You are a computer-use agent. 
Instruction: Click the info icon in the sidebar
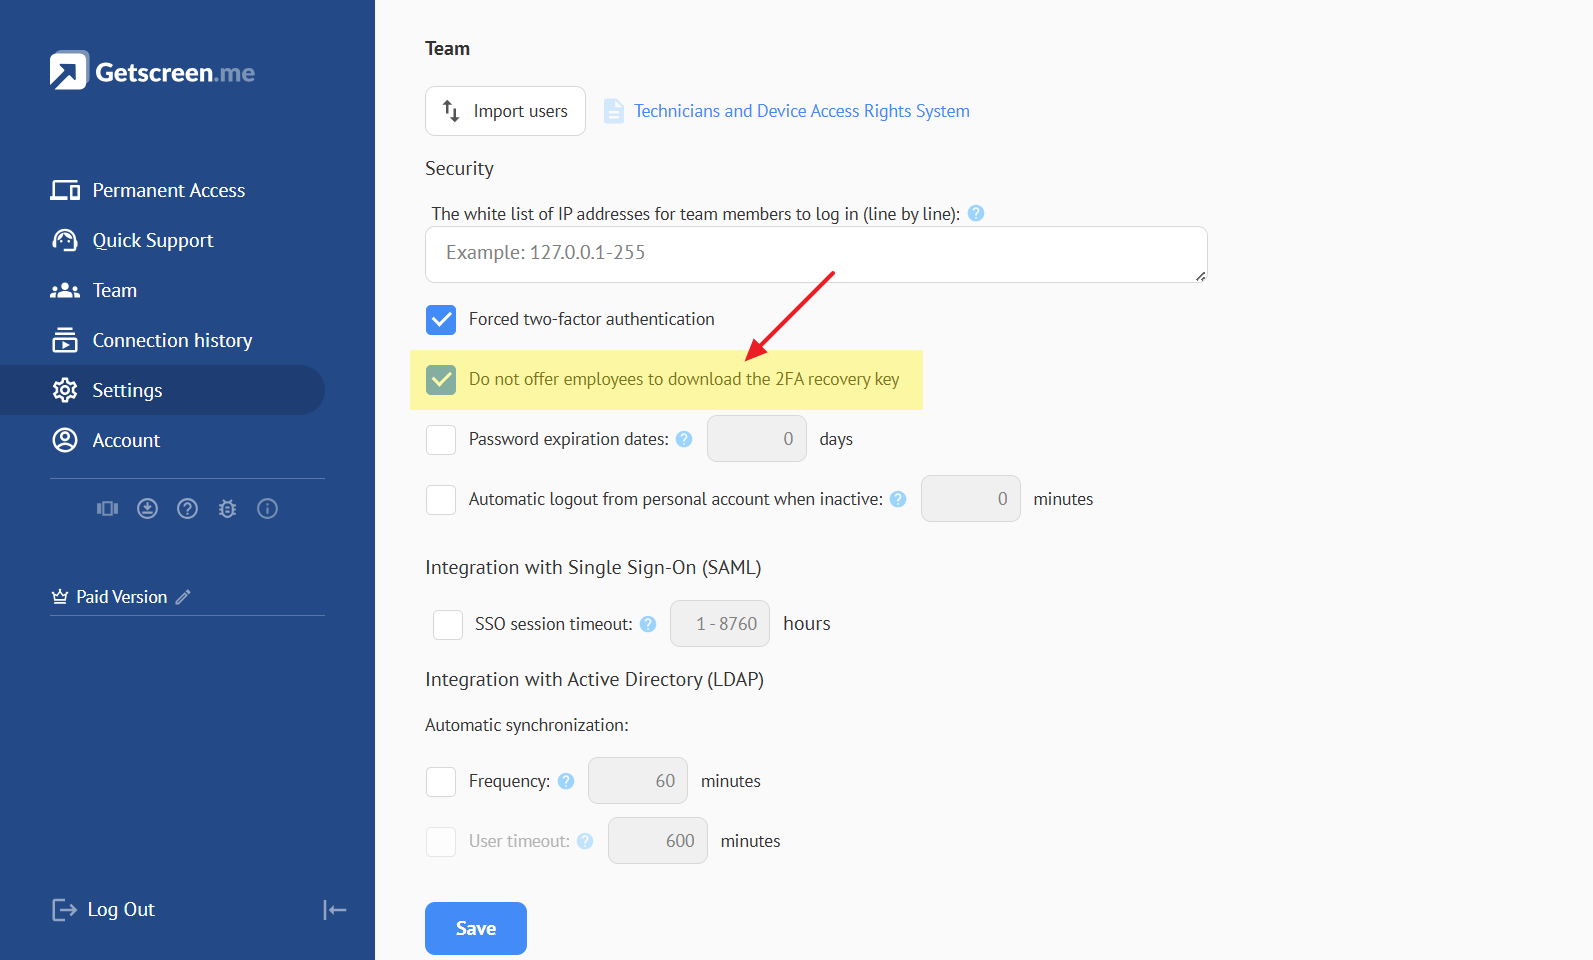pos(267,509)
